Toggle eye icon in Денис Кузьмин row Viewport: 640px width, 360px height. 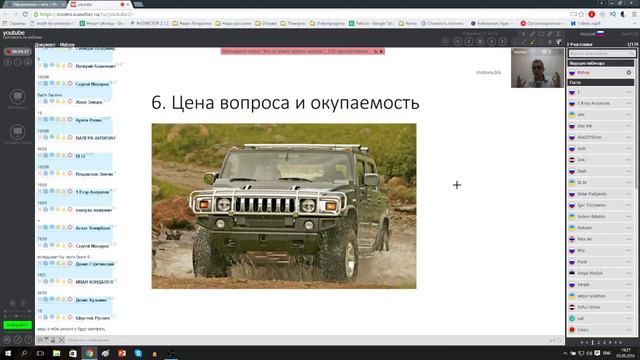coord(52,299)
